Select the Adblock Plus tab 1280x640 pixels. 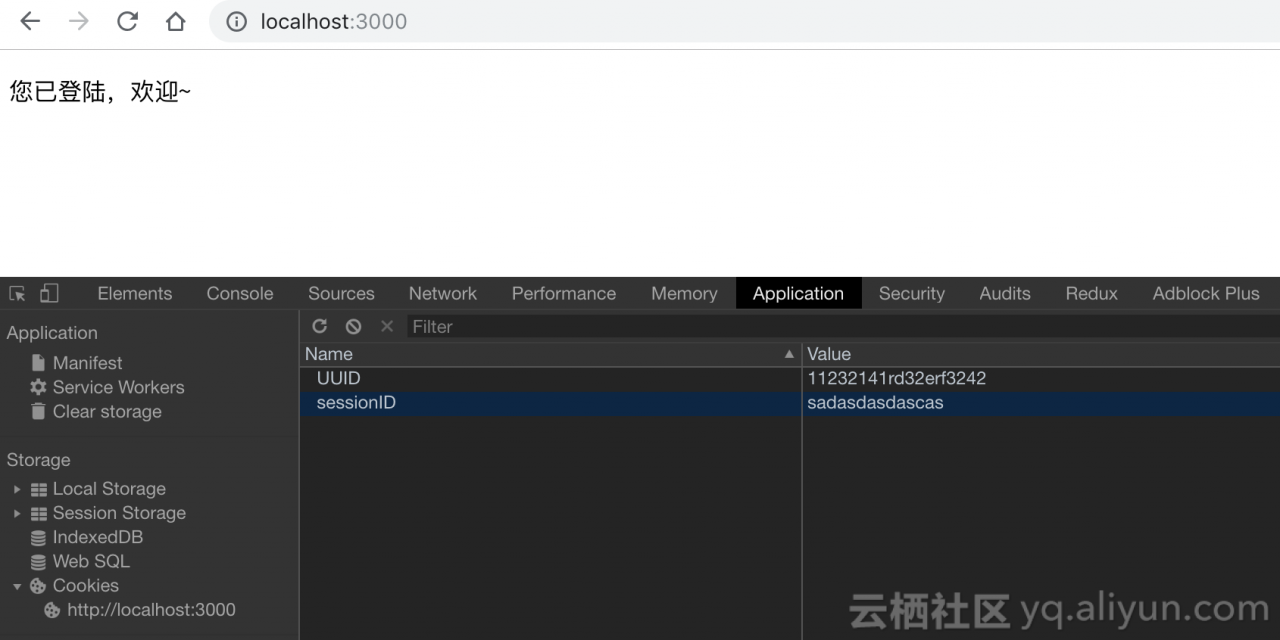(x=1205, y=293)
